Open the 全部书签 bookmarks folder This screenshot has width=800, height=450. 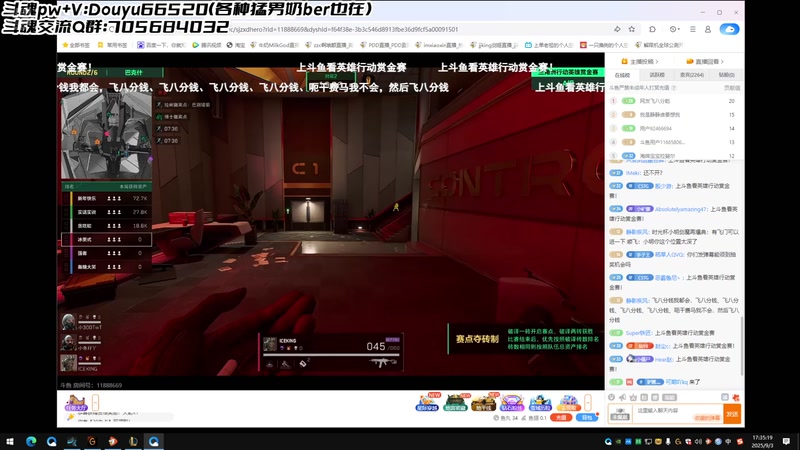(76, 45)
